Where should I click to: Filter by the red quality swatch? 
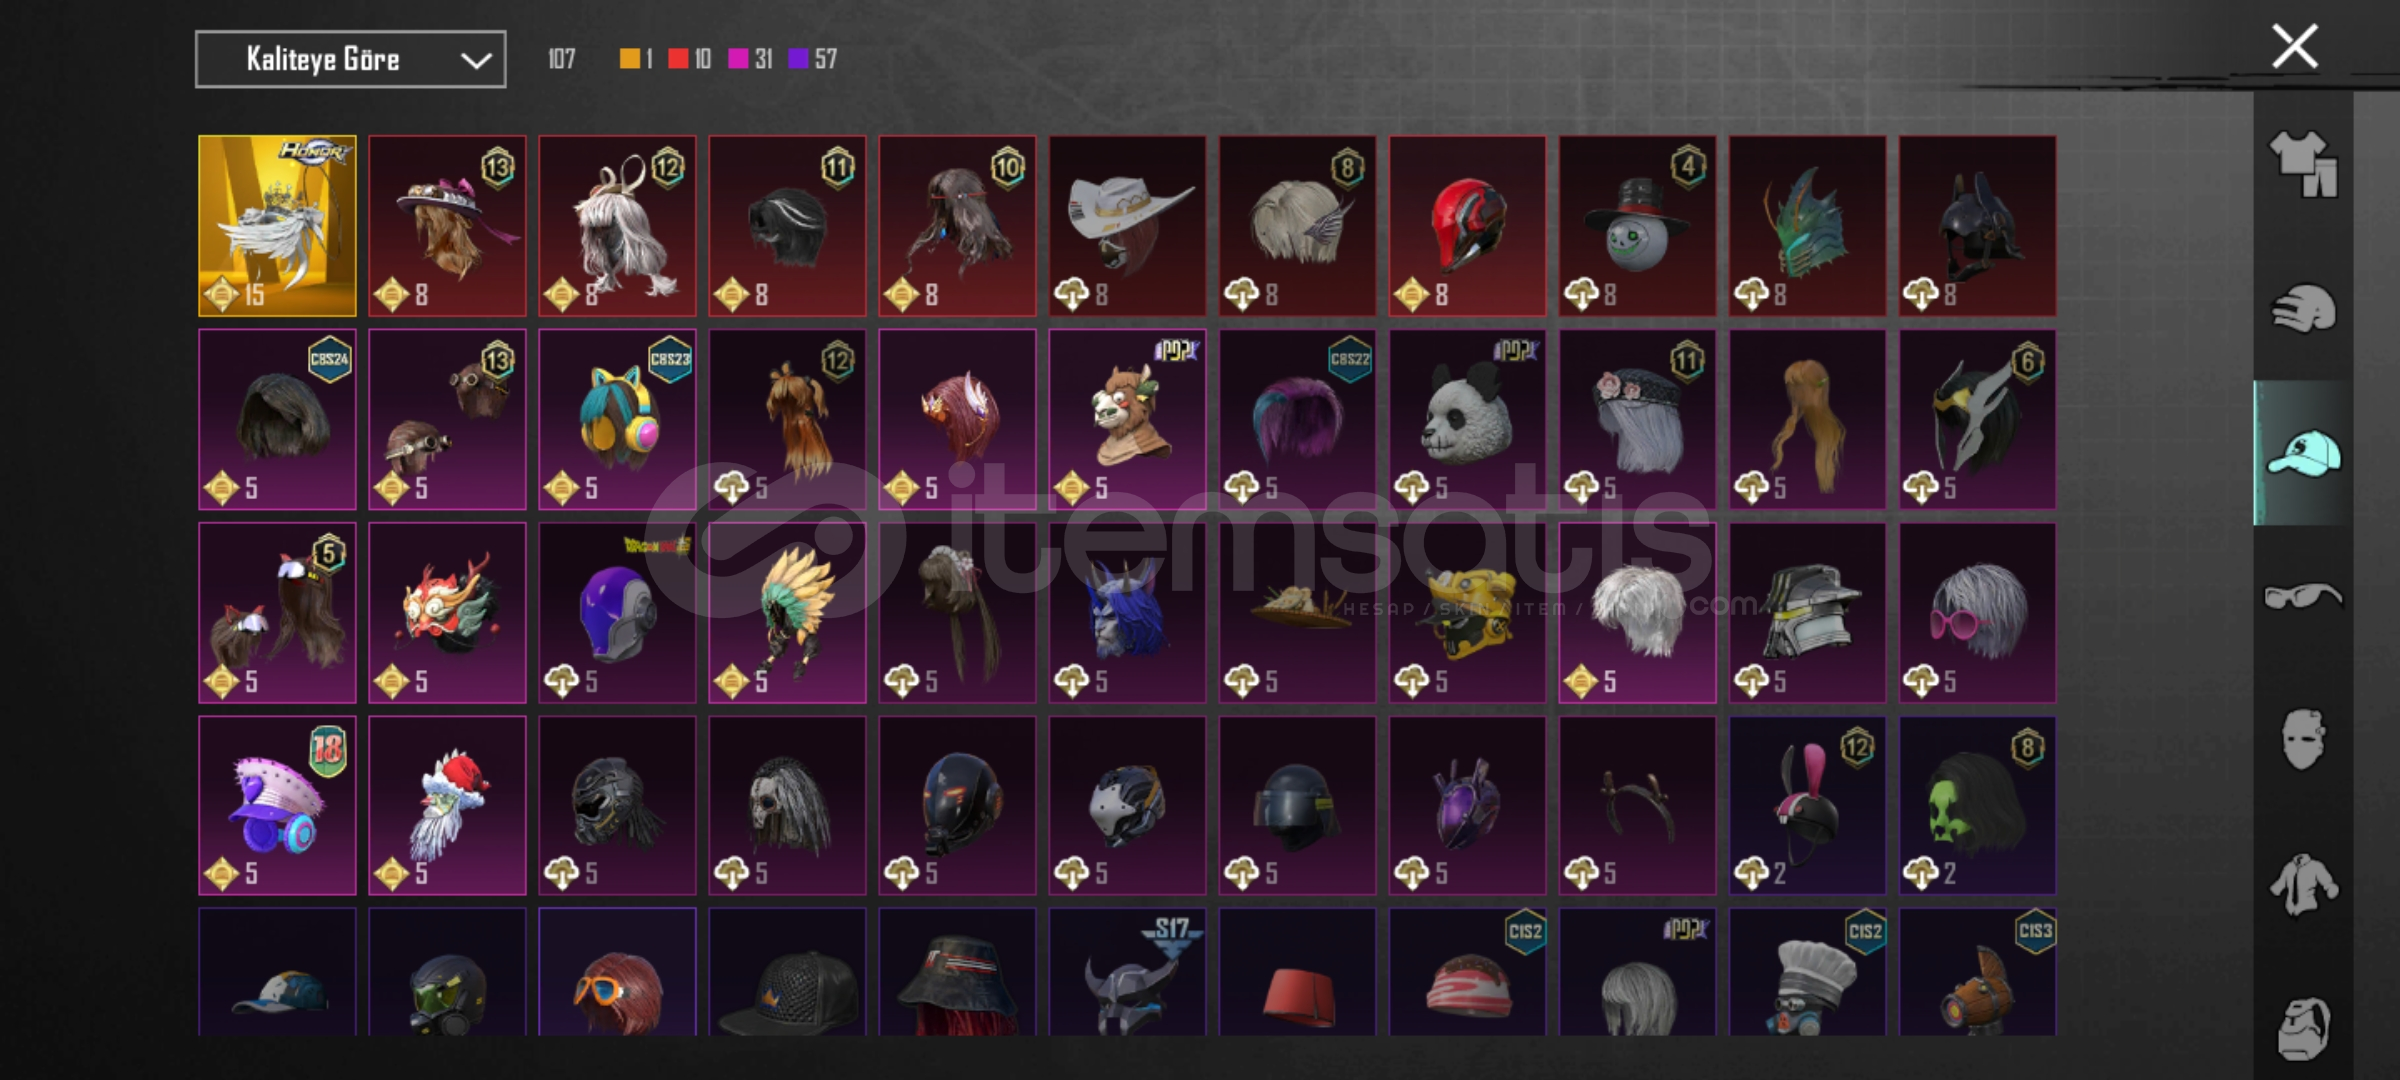(678, 59)
